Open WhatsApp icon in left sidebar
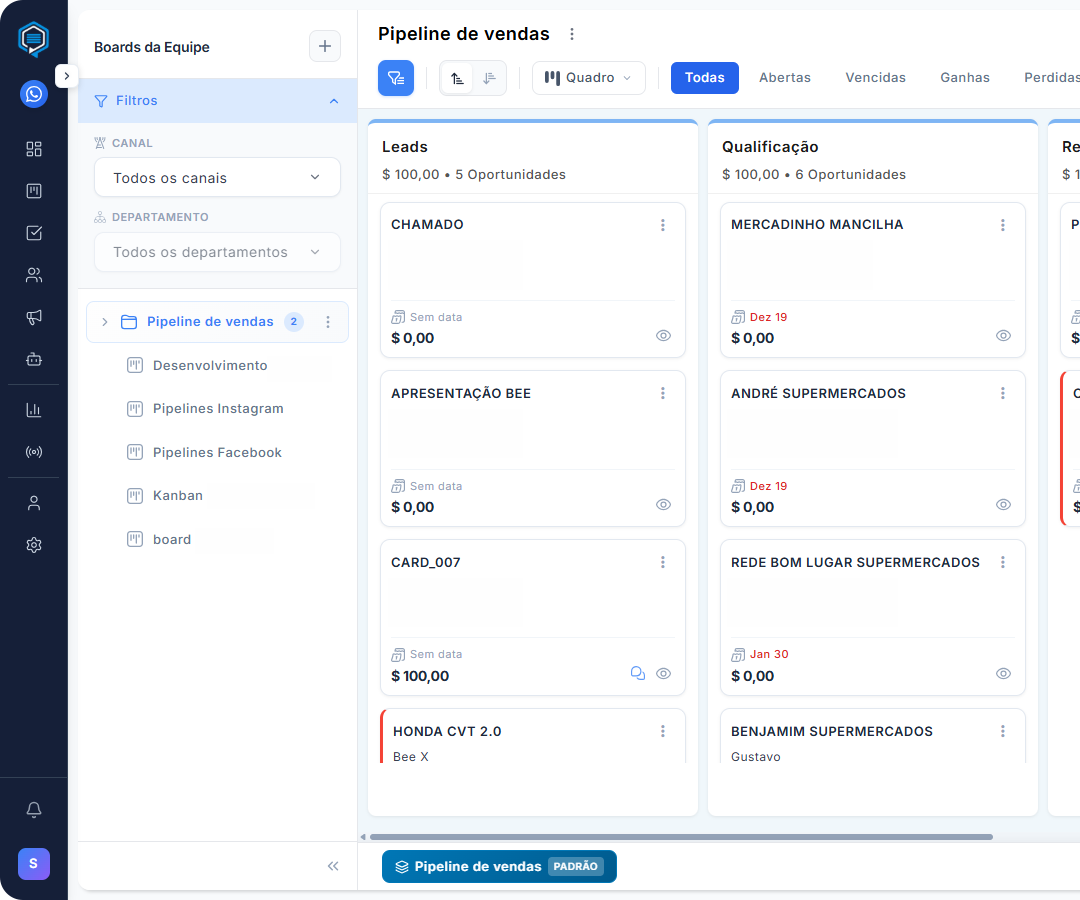This screenshot has width=1080, height=900. (34, 94)
